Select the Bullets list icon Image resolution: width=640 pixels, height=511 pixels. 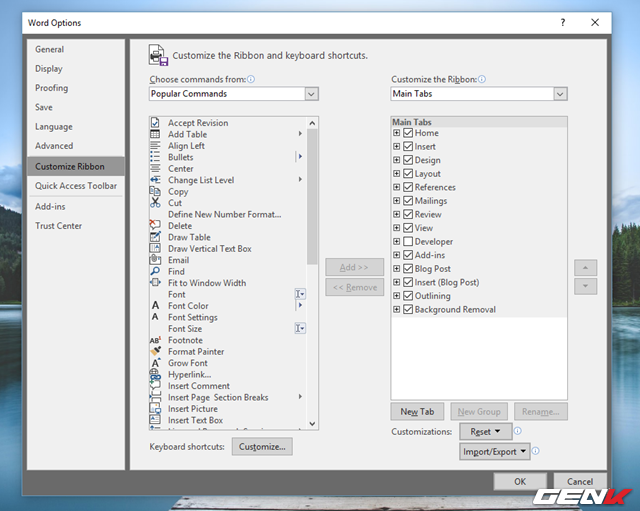155,157
